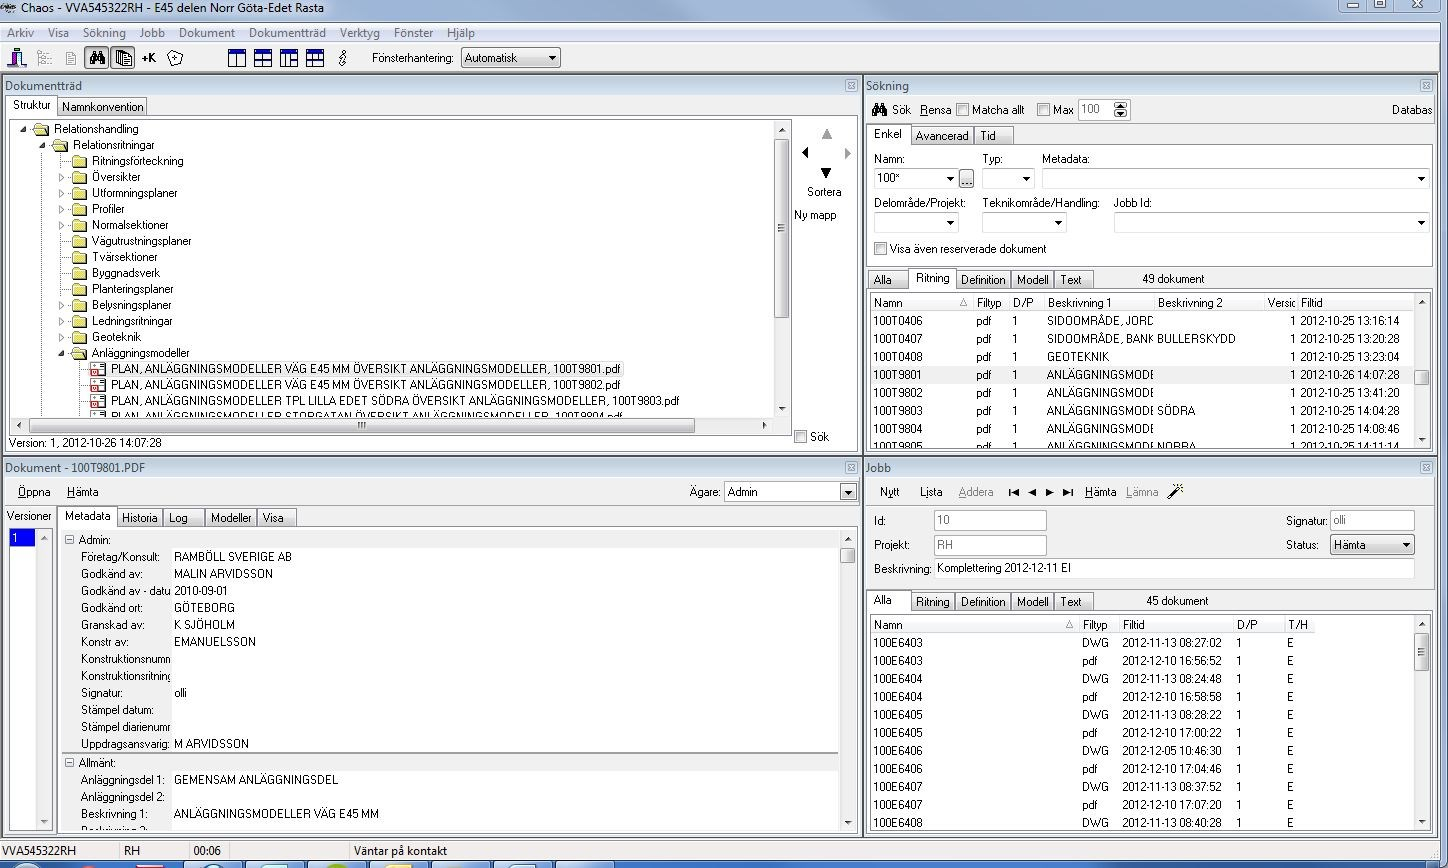Click the purple connection icon in the toolbar
Screen dimensions: 1448x868
(19, 58)
